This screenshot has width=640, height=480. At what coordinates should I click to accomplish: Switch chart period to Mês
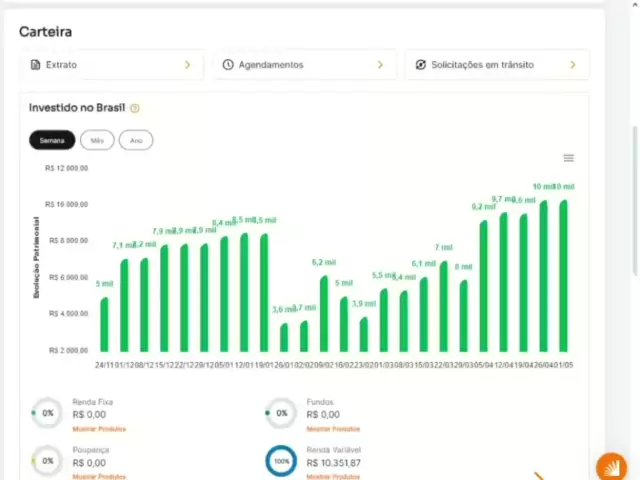[97, 140]
